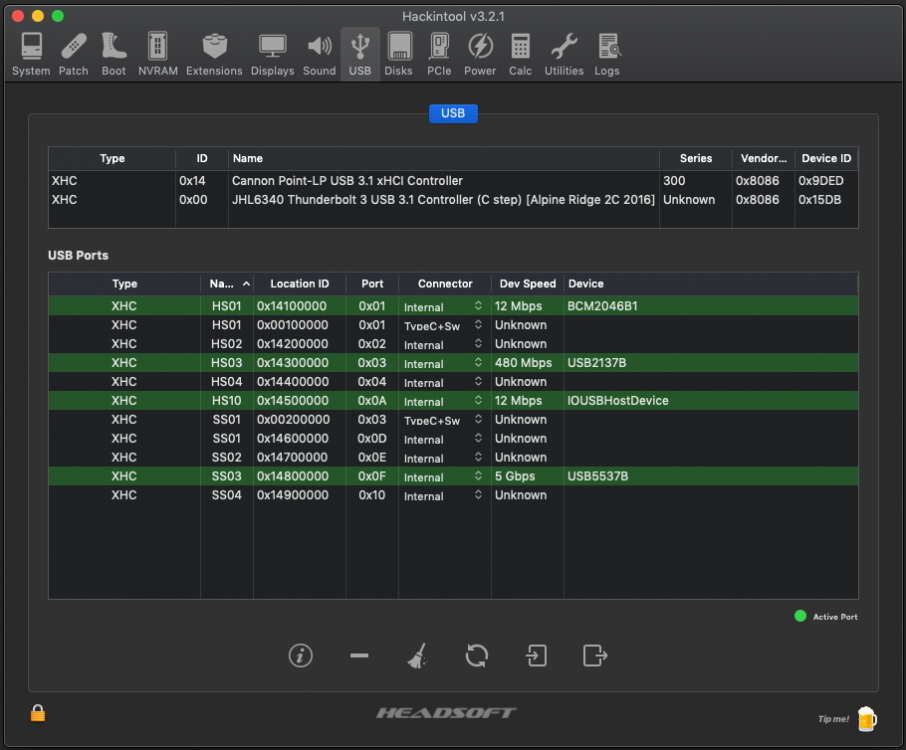Click the USB info button
Screen dimensions: 906x750
(x=300, y=655)
